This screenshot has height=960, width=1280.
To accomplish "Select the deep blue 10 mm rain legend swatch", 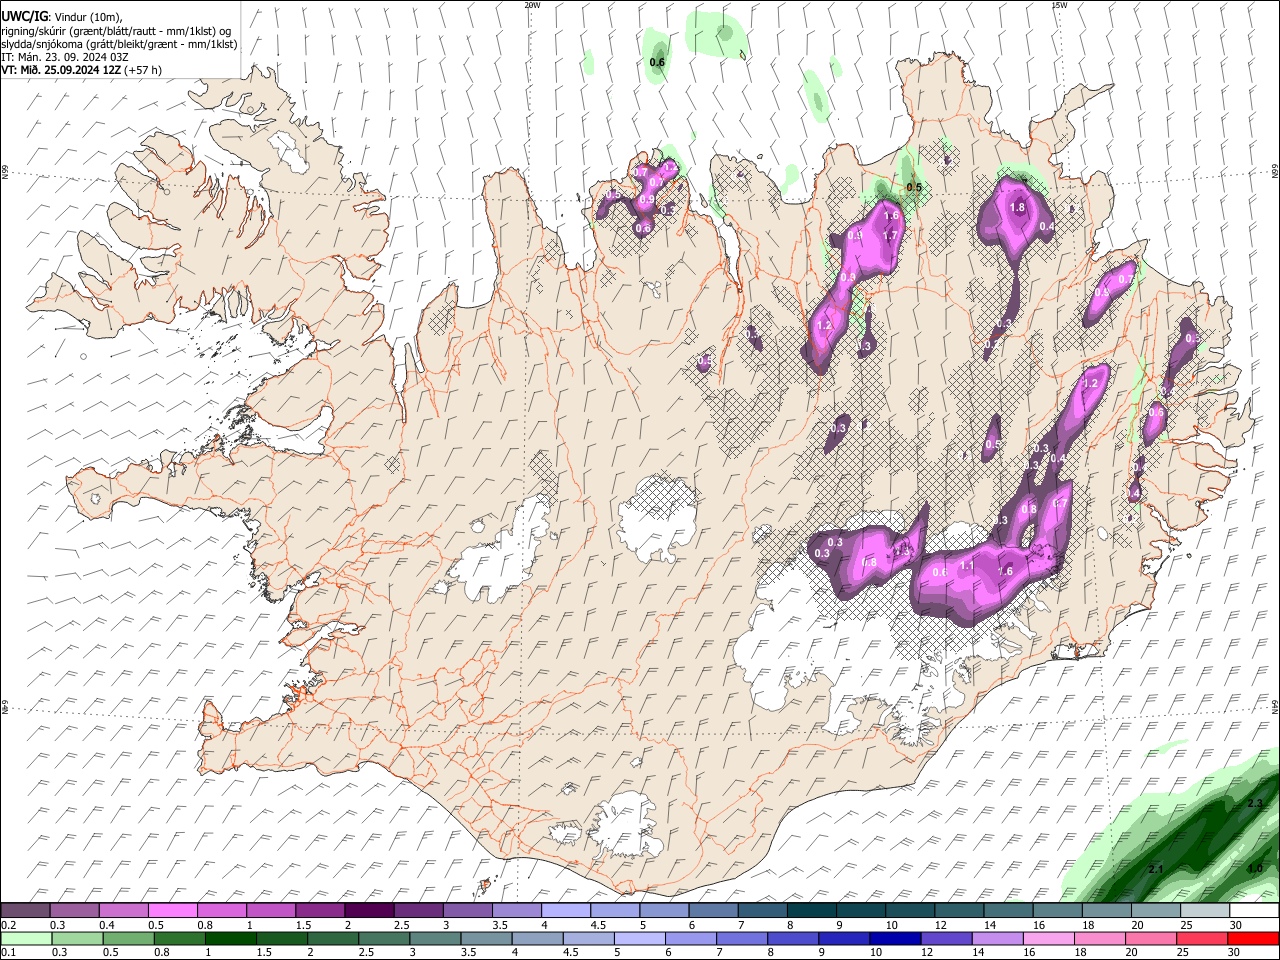I will point(895,939).
